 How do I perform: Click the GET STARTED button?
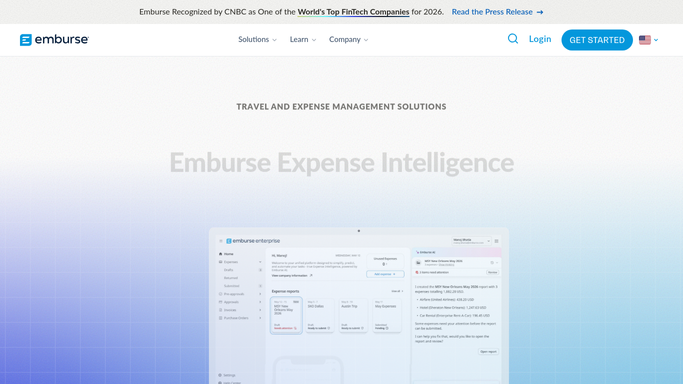coord(597,40)
